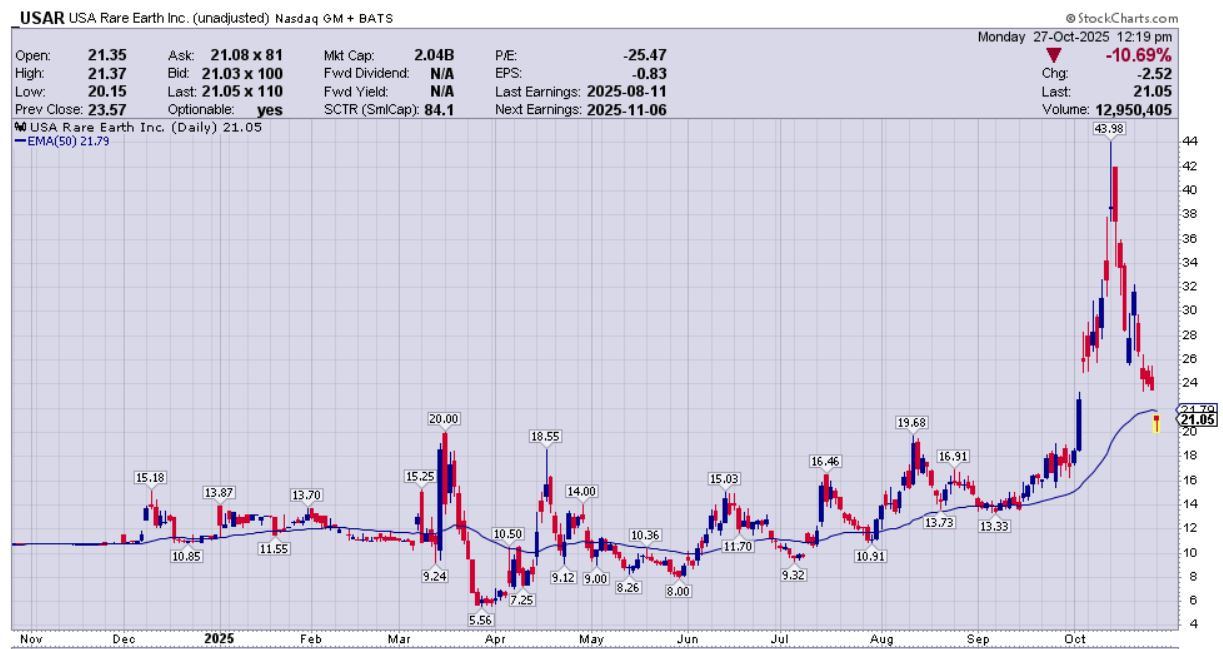Click the 11.55 January low price label
1223x649 pixels.
274,548
